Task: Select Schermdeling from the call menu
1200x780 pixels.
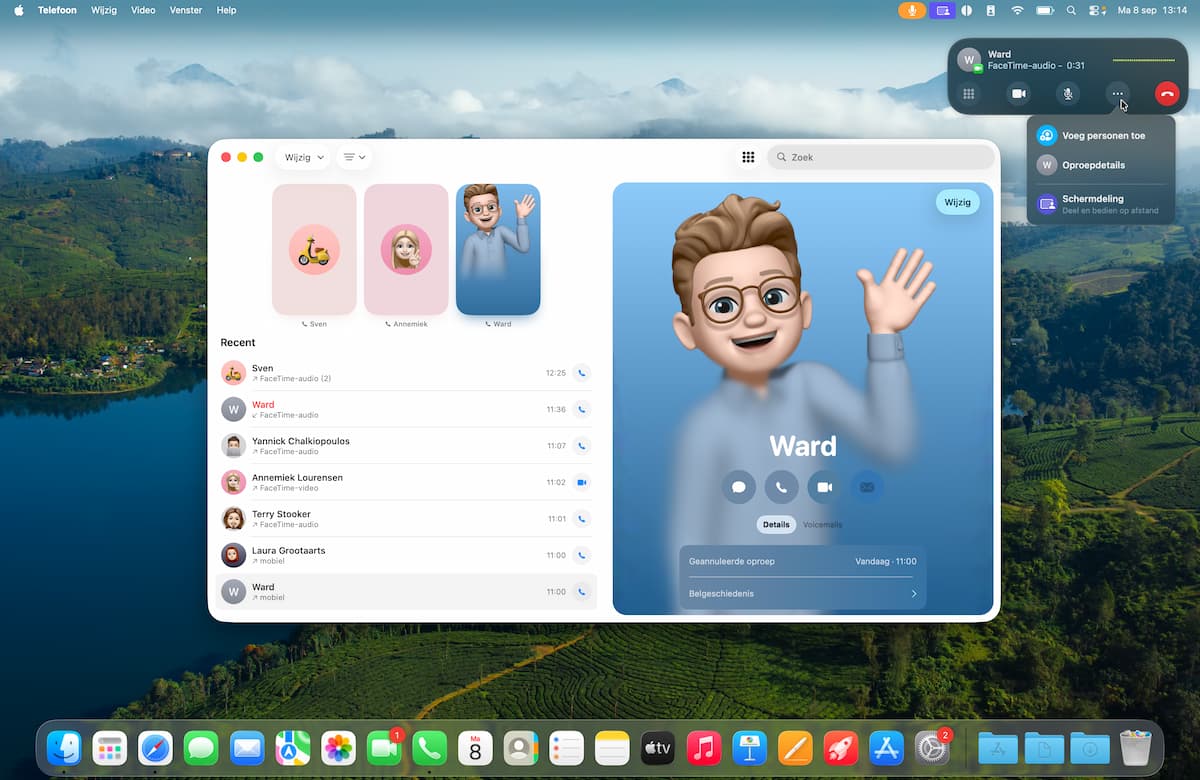Action: click(x=1092, y=204)
